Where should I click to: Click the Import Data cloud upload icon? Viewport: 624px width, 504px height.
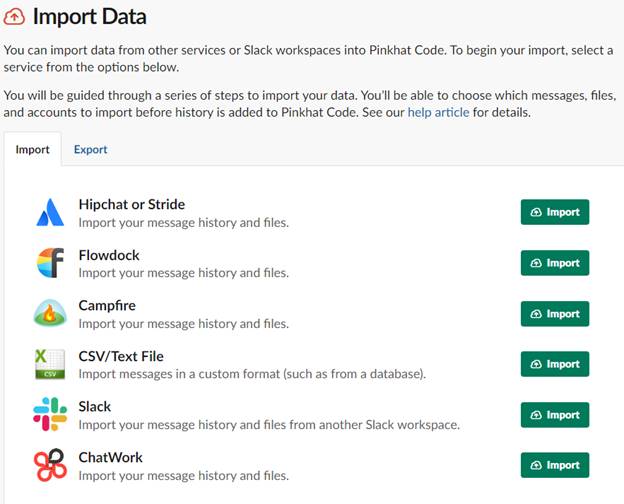tap(14, 17)
